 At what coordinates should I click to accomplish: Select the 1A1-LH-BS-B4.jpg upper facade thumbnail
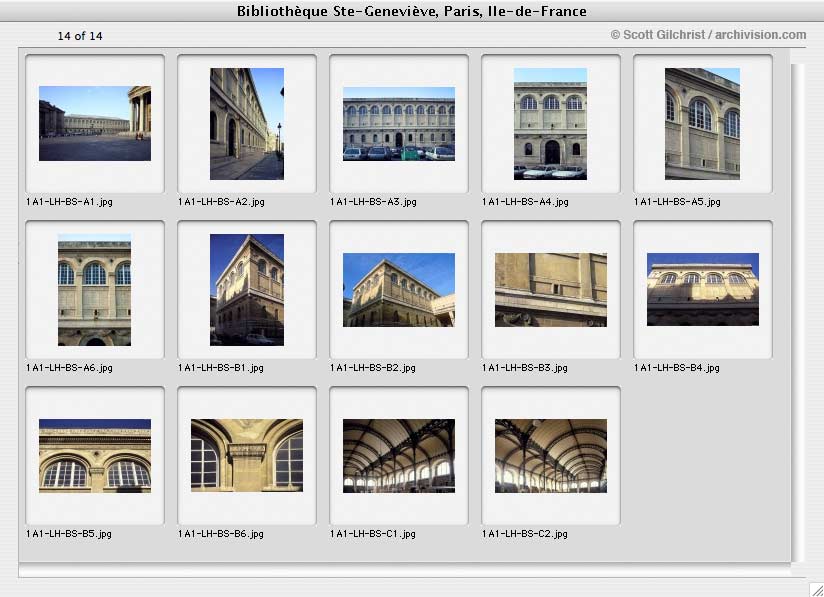coord(703,290)
